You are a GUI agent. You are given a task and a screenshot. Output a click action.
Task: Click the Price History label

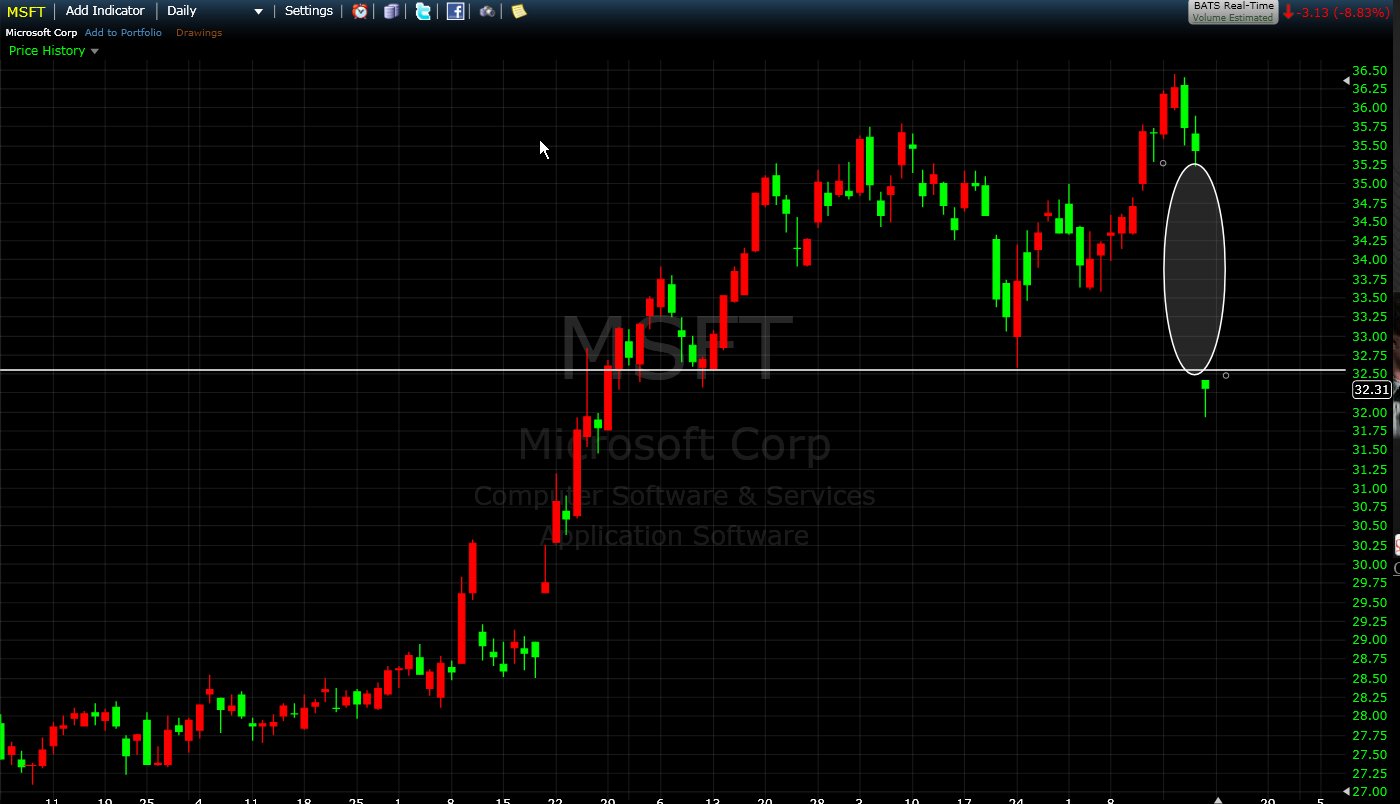tap(47, 51)
